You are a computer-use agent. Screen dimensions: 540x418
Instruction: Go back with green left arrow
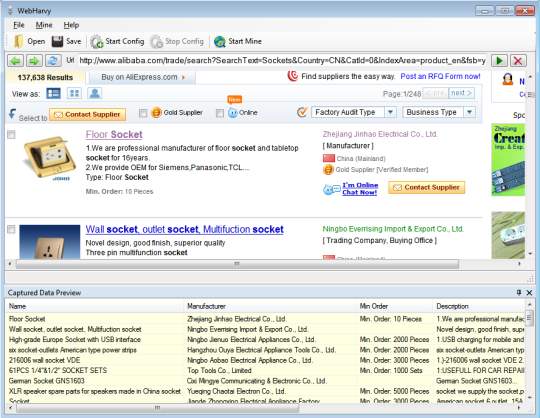point(15,61)
